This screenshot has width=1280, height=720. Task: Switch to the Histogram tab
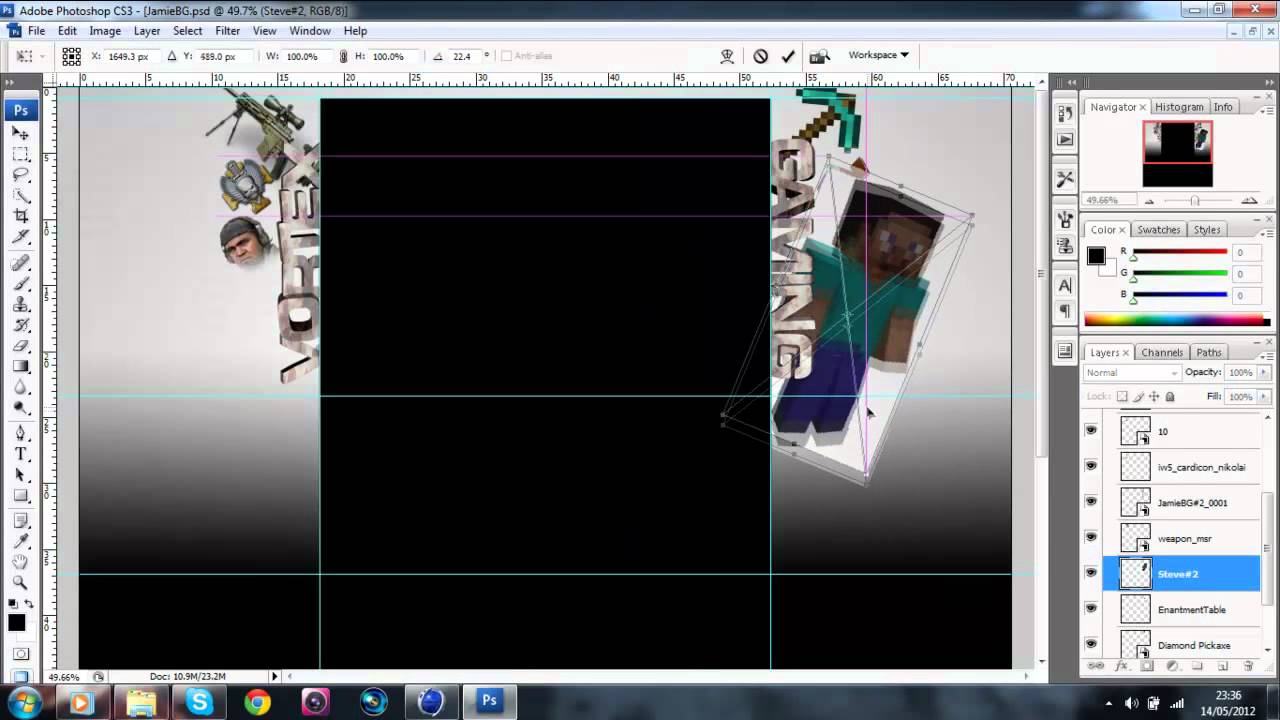(x=1179, y=107)
